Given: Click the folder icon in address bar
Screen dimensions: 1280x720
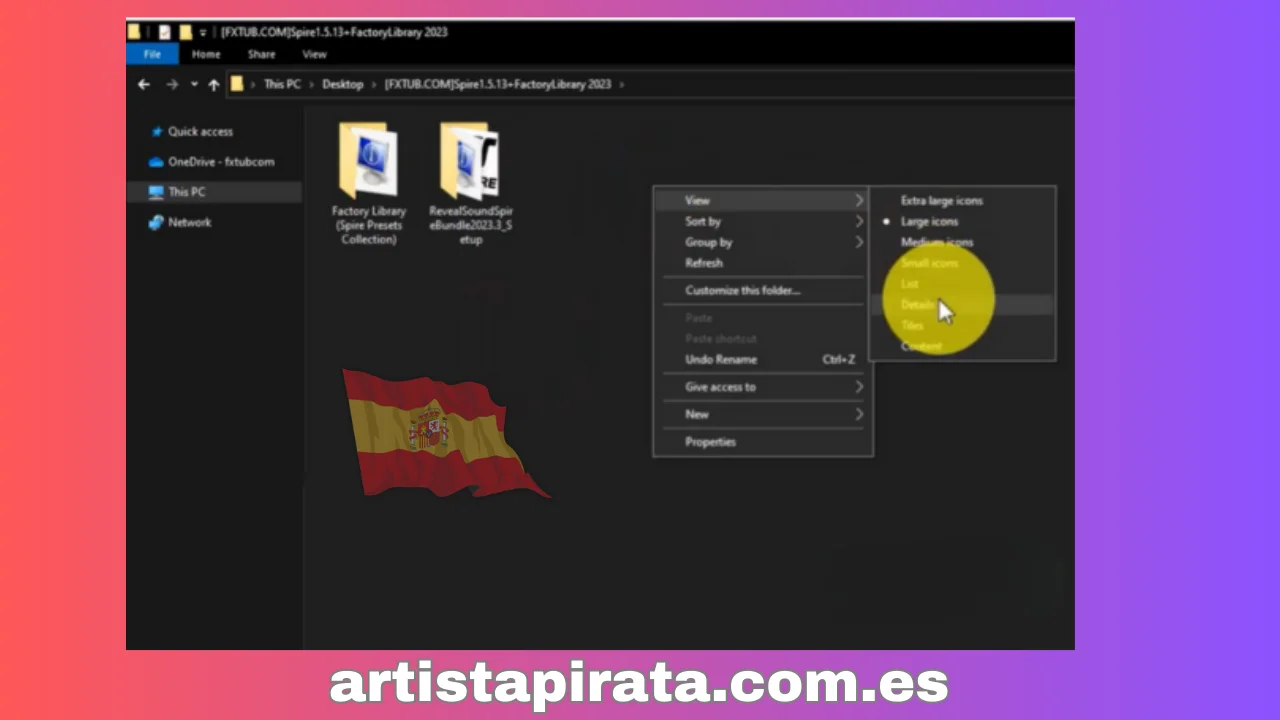Looking at the screenshot, I should pyautogui.click(x=237, y=84).
